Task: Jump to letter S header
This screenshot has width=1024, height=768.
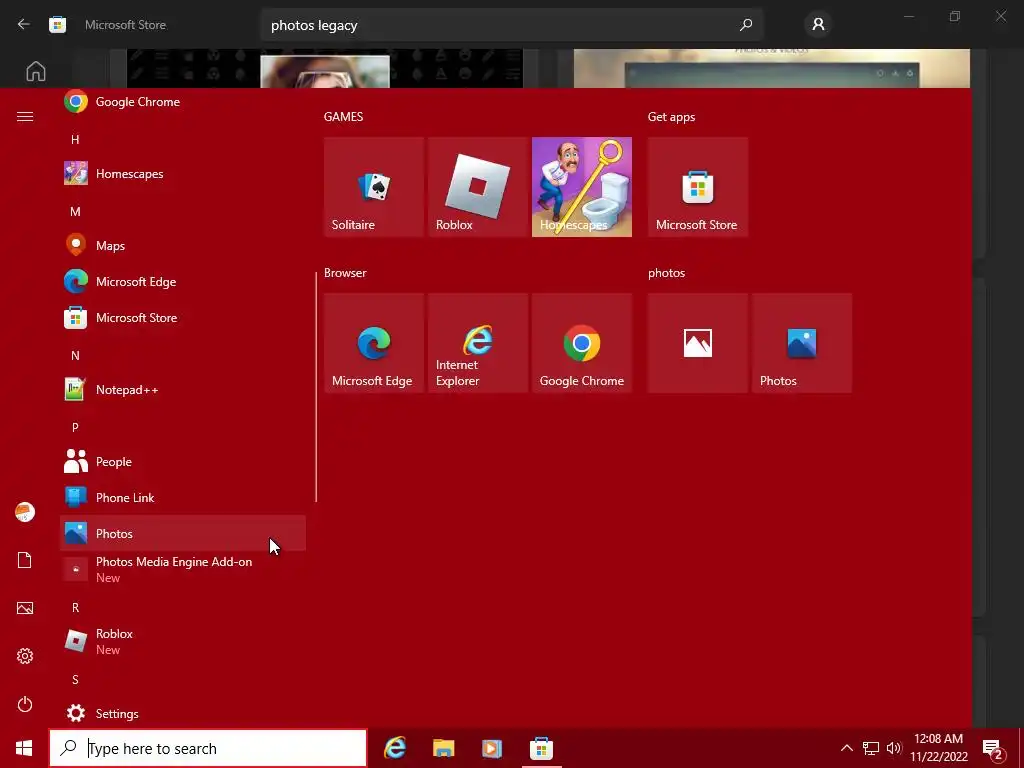Action: coord(75,679)
